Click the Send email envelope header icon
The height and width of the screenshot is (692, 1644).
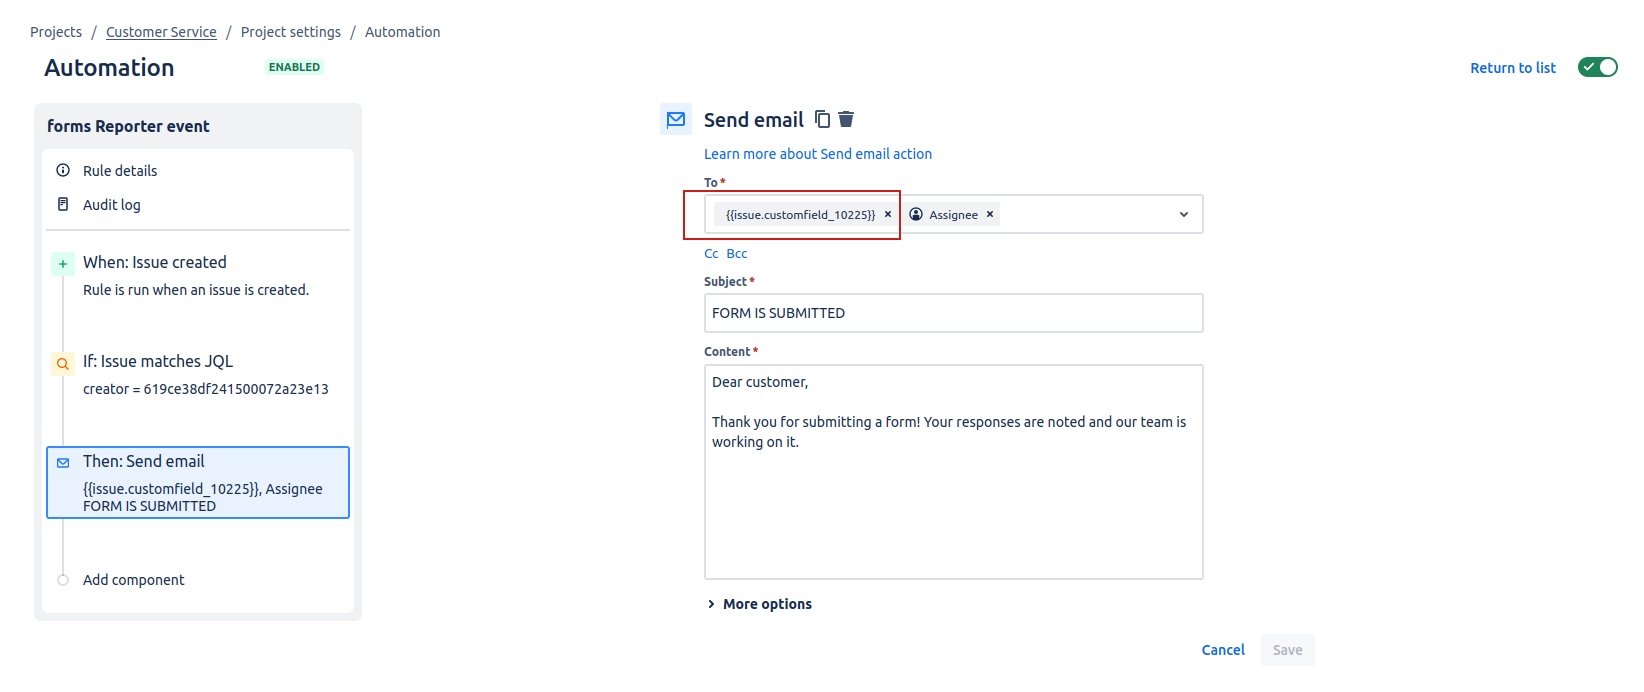tap(676, 118)
